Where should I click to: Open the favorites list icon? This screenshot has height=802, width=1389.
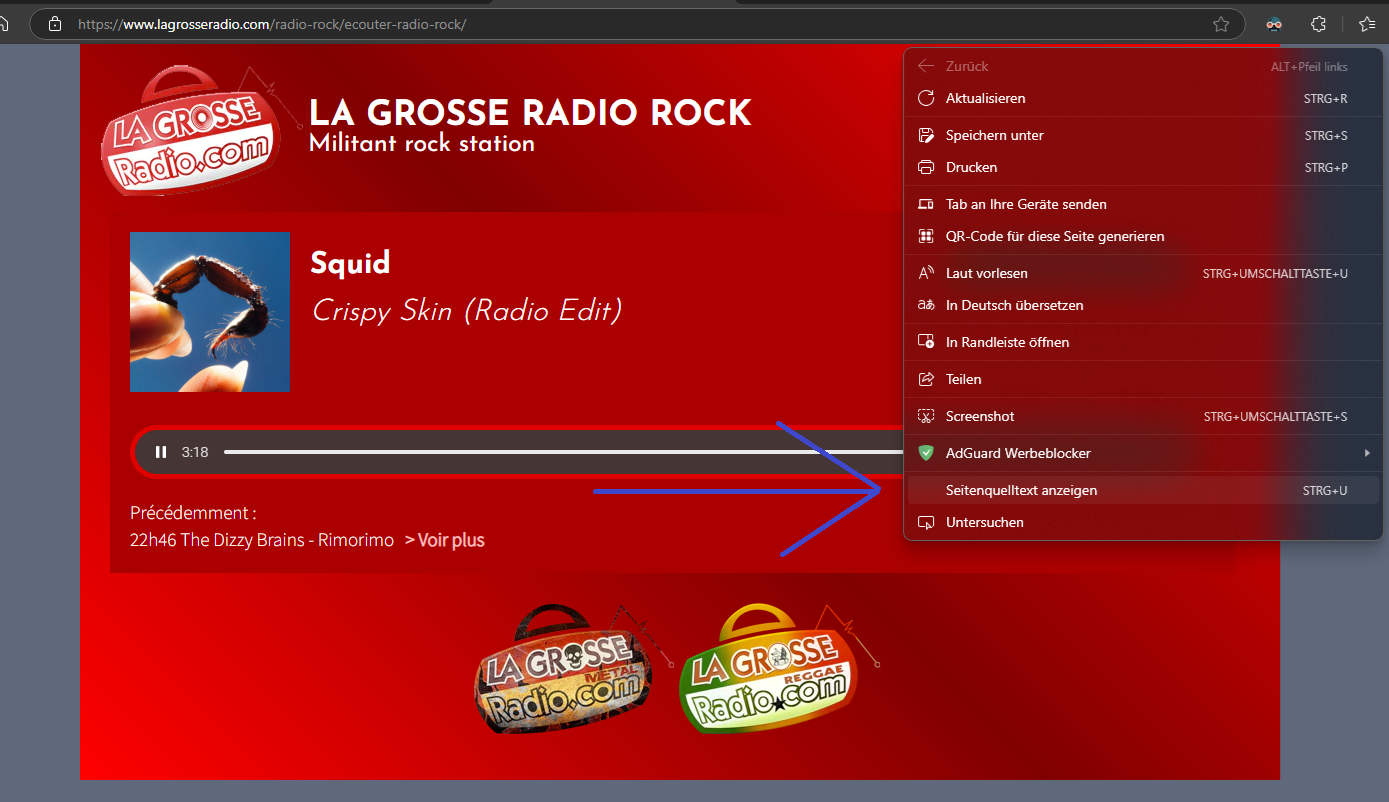(x=1368, y=24)
